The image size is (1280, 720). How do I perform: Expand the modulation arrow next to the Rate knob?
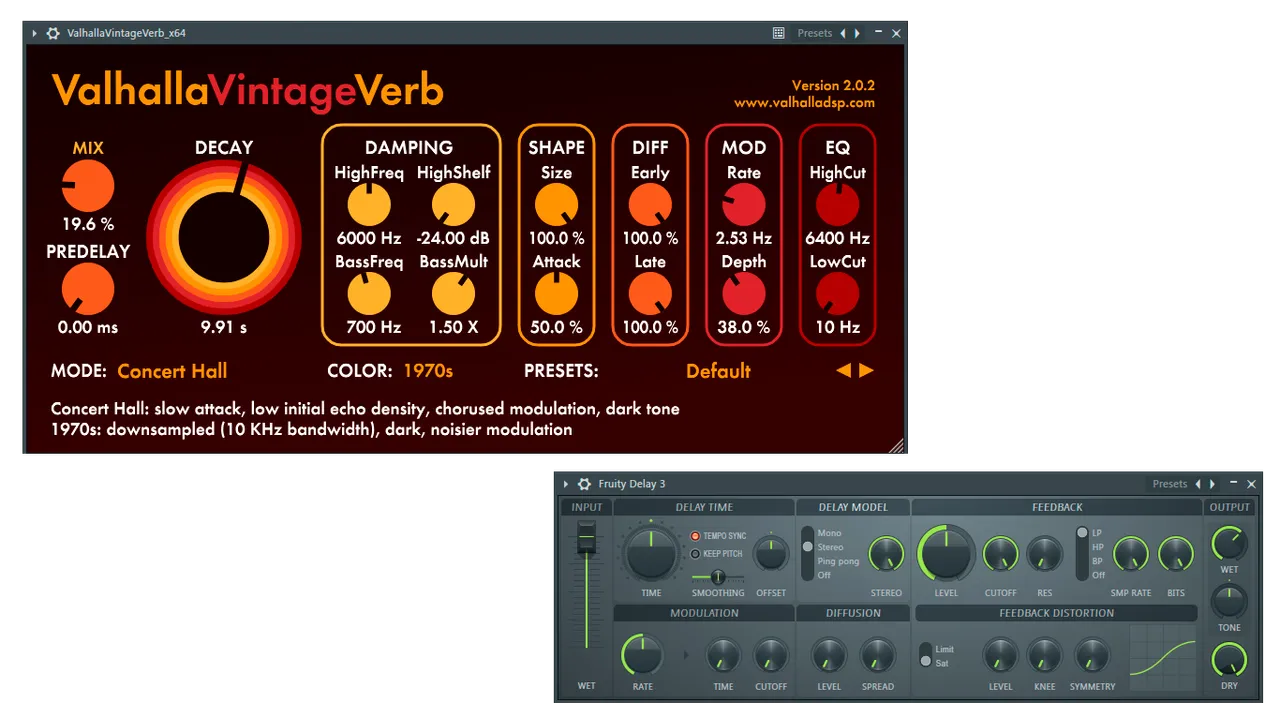point(686,656)
